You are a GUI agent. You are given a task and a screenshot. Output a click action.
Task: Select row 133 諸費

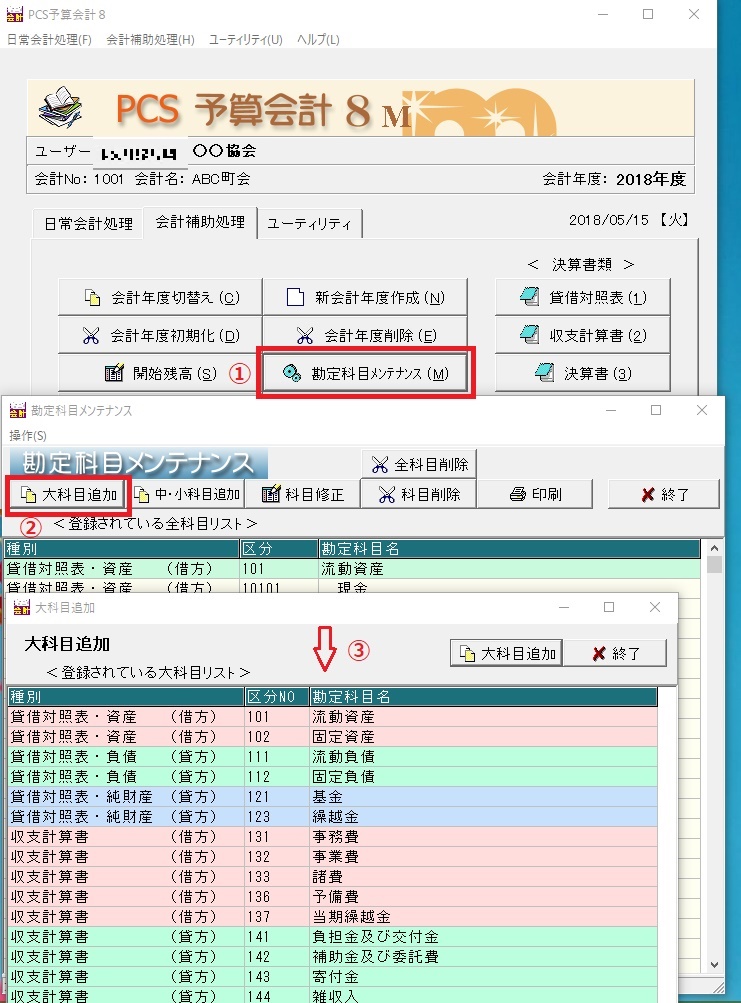point(333,877)
